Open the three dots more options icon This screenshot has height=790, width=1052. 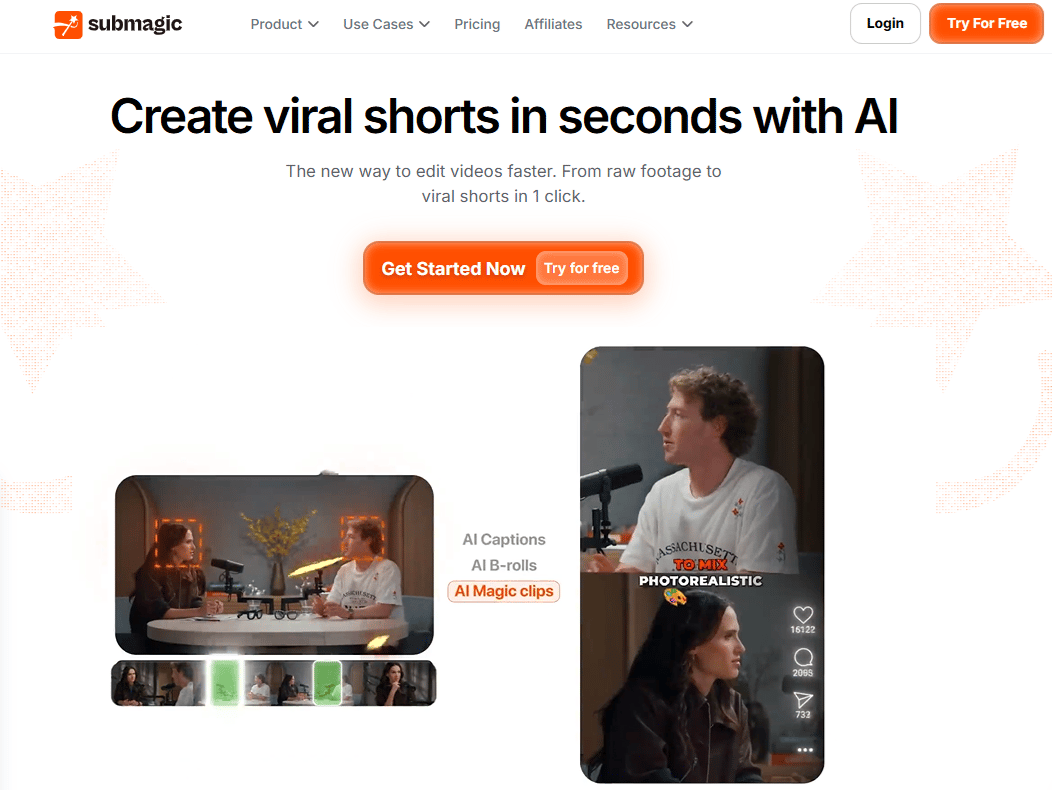(x=805, y=750)
